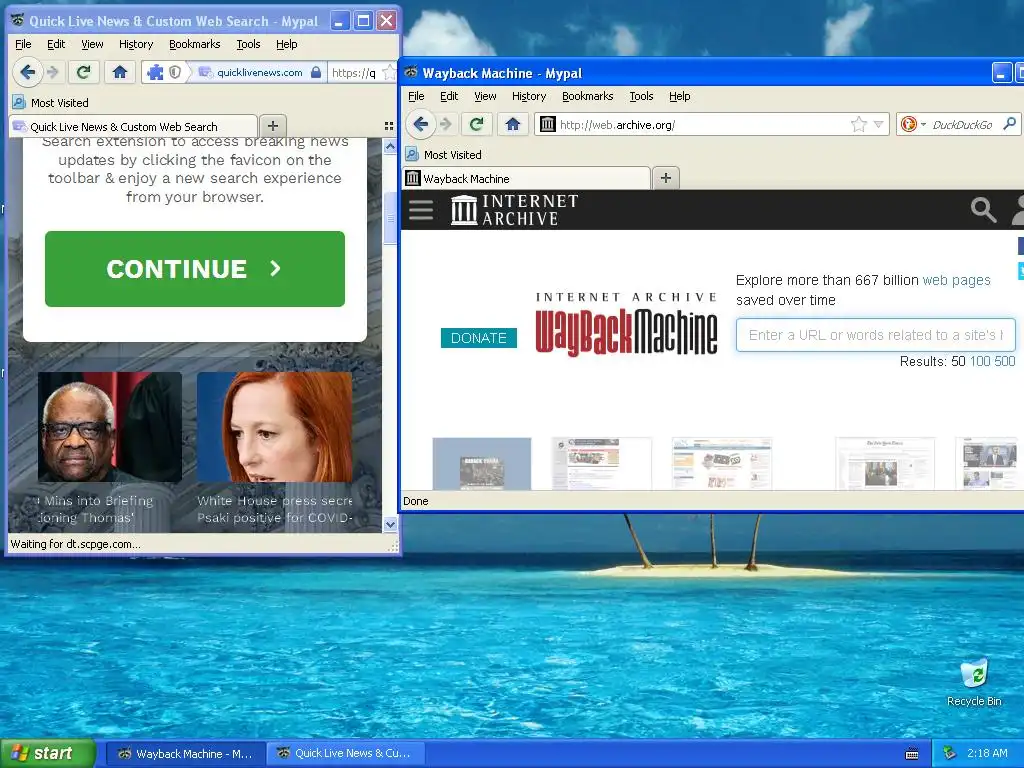The height and width of the screenshot is (768, 1024).
Task: Click padlock icon next to quicklivenews.com
Action: tap(316, 72)
